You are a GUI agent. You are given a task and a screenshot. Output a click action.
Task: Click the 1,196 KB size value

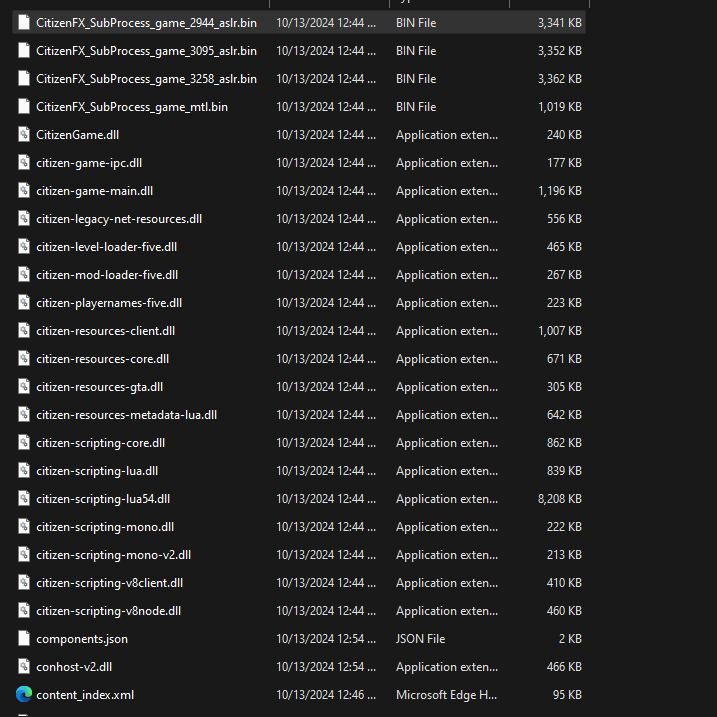pos(560,191)
